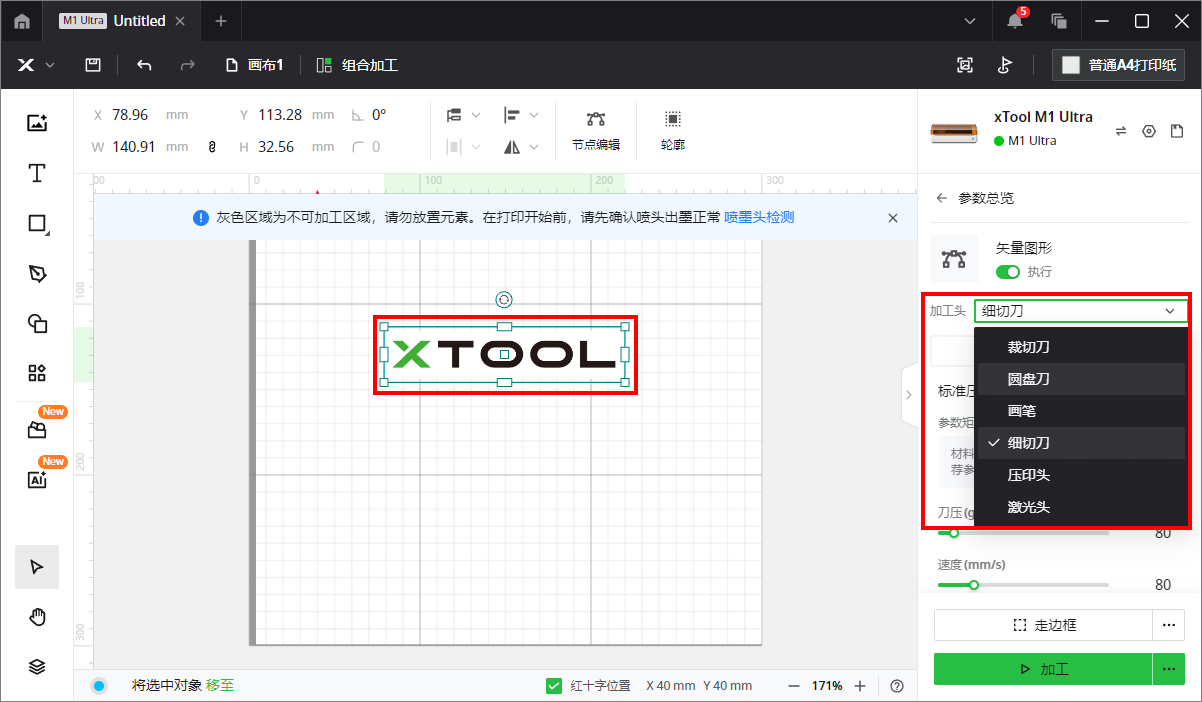Viewport: 1202px width, 702px height.
Task: Click the 移至 link in status bar
Action: (x=220, y=686)
